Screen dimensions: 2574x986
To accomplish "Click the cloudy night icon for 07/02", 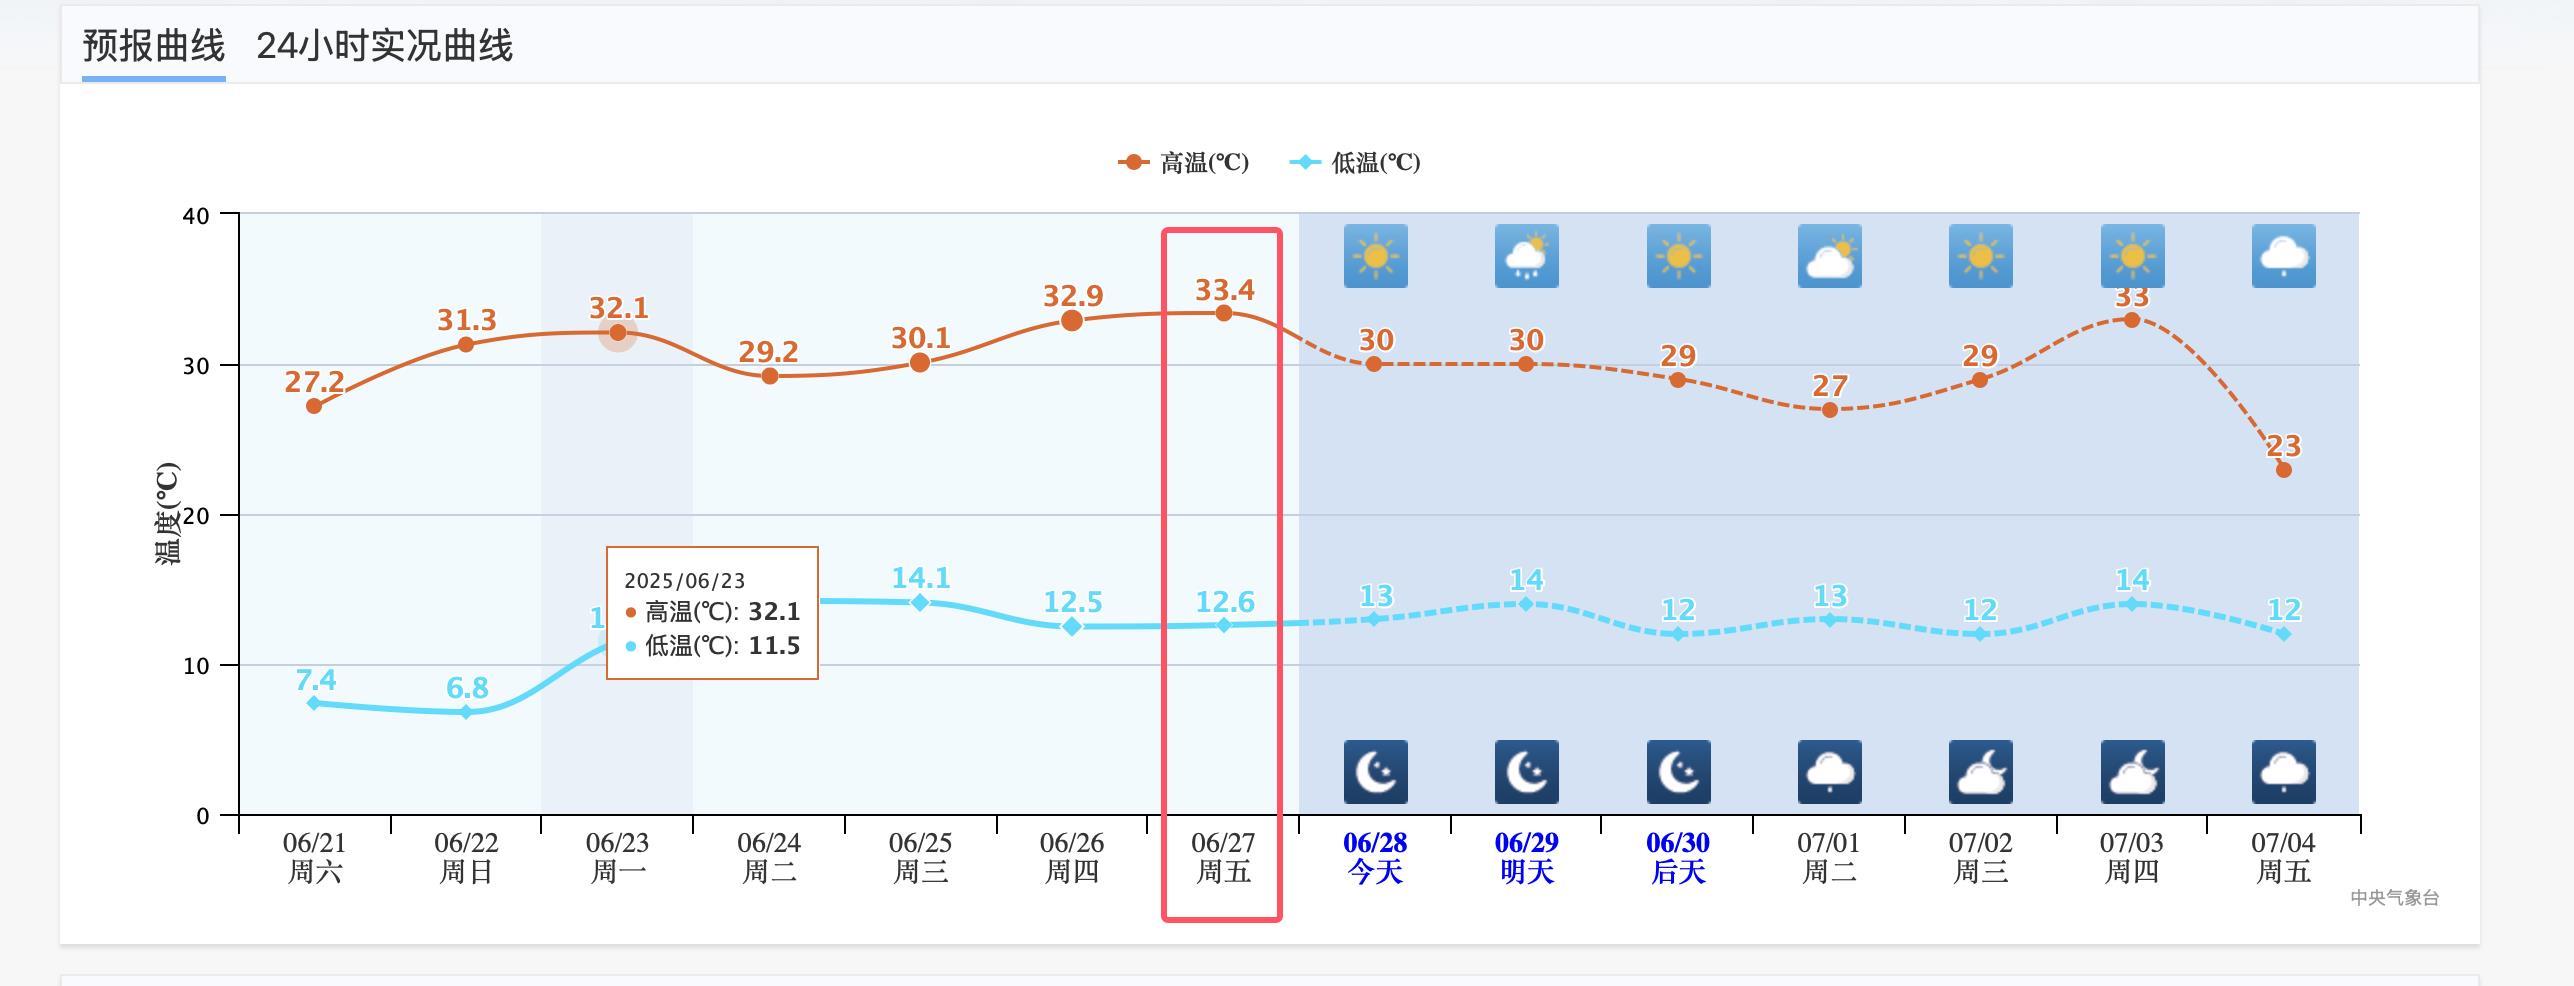I will coord(1980,772).
